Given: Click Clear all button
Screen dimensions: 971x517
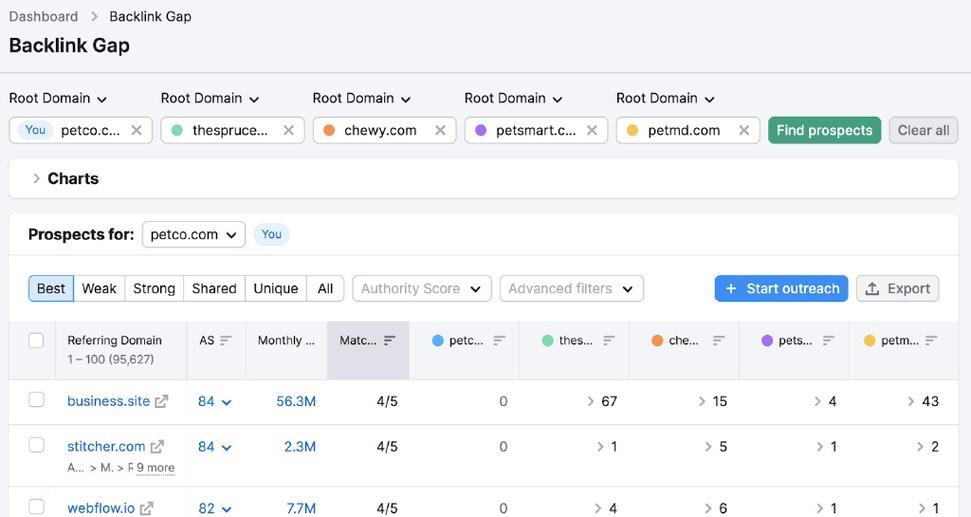Looking at the screenshot, I should (x=923, y=130).
